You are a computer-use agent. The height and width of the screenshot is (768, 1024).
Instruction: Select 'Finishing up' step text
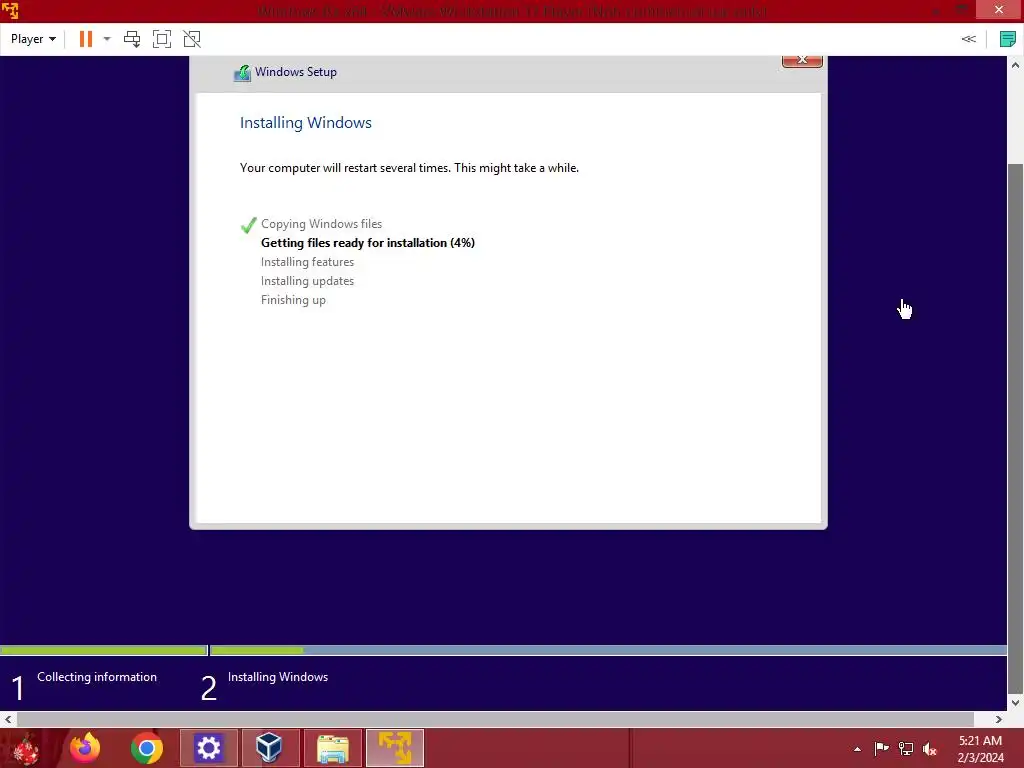click(x=293, y=300)
